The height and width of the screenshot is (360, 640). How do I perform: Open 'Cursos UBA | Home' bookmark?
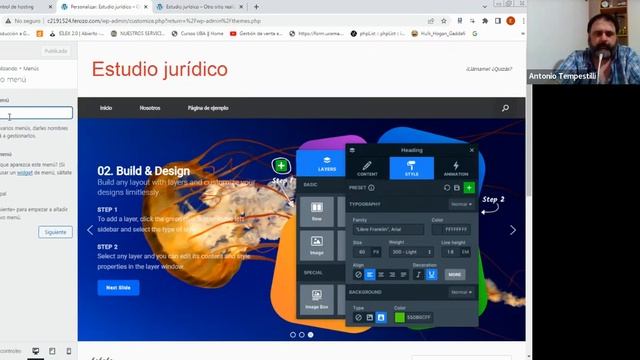coord(198,34)
